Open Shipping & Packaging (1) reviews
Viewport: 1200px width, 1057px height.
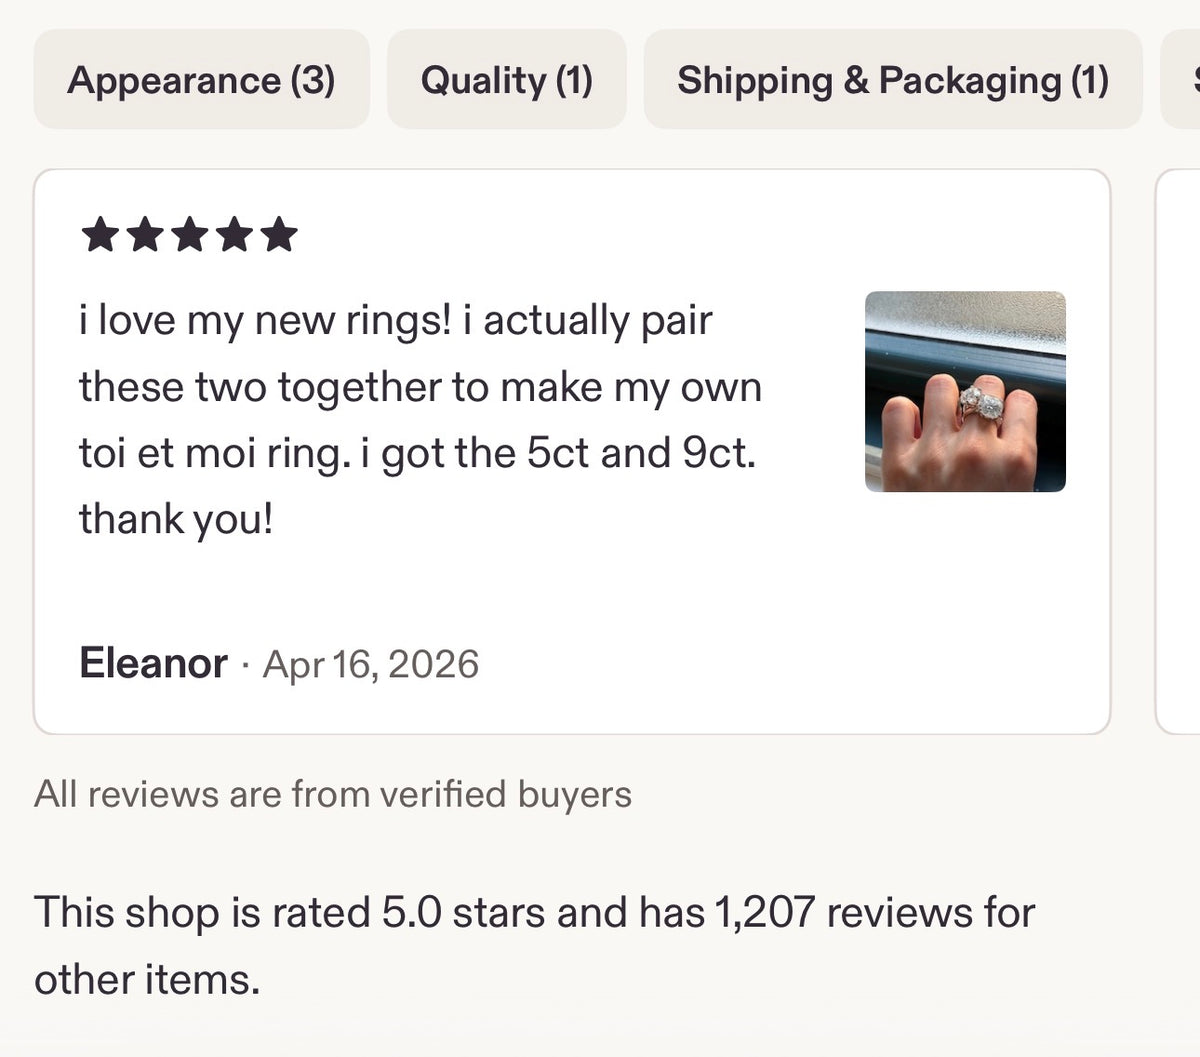[893, 80]
